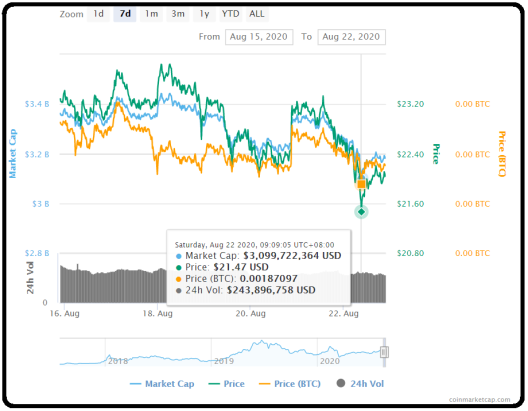
Task: Toggle 24h Vol series in legend
Action: (360, 384)
